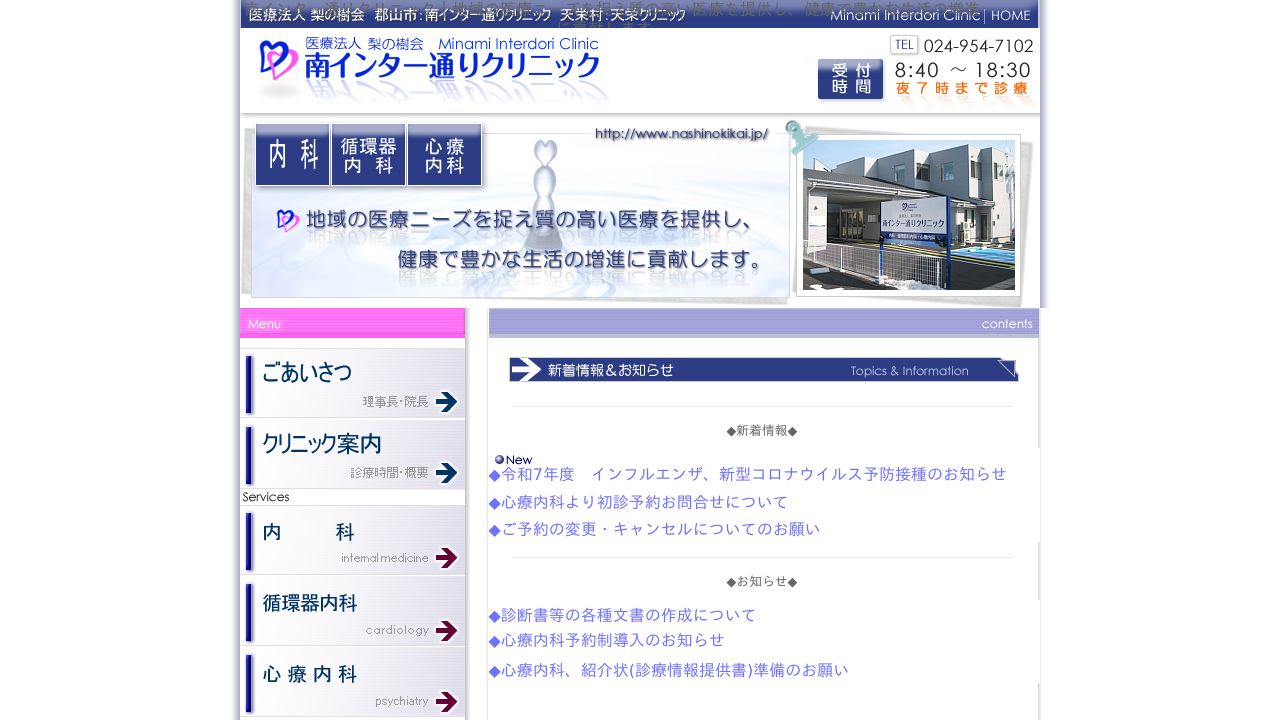
Task: Open the HOME page from top navigation
Action: (x=1010, y=15)
